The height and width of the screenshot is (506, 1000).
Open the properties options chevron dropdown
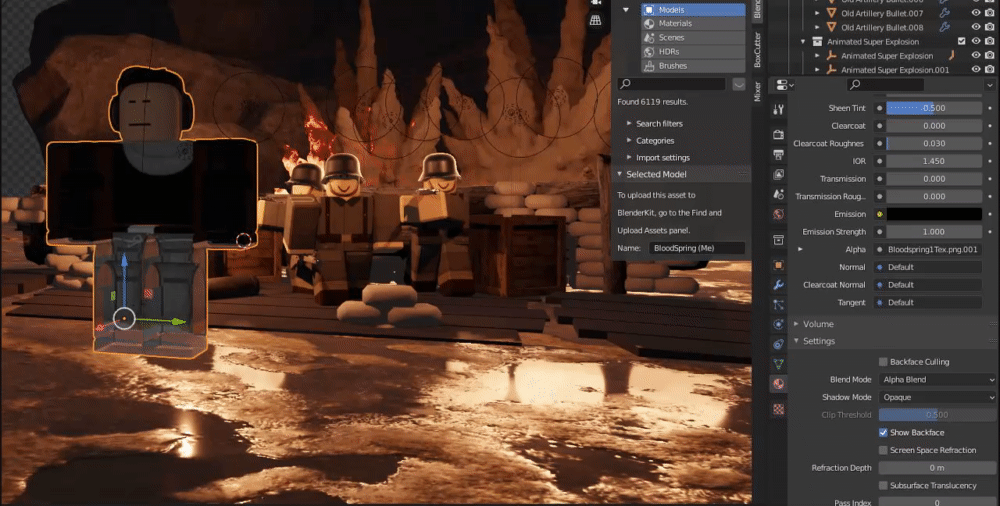click(x=990, y=85)
